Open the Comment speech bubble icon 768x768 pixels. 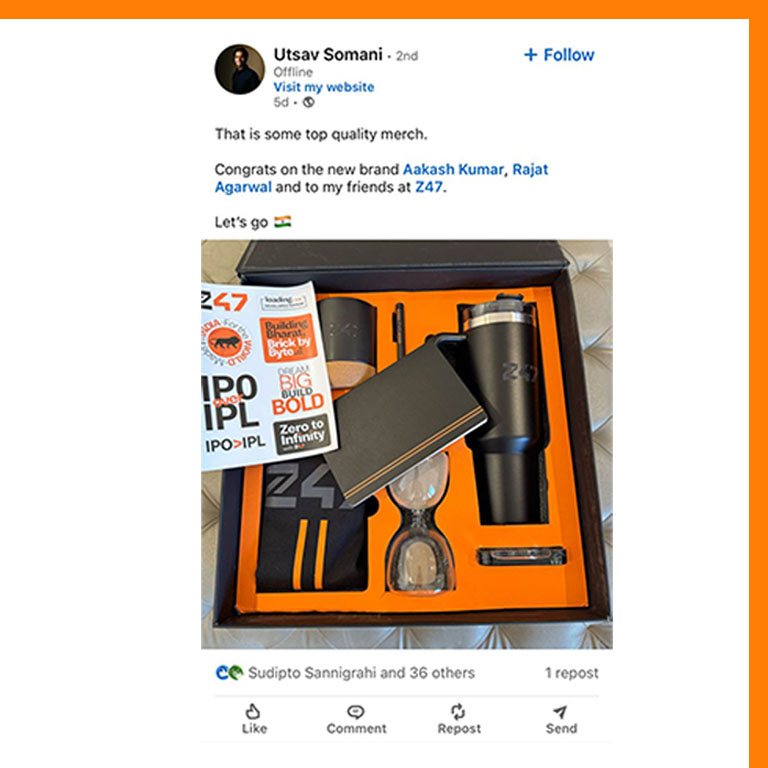point(356,711)
